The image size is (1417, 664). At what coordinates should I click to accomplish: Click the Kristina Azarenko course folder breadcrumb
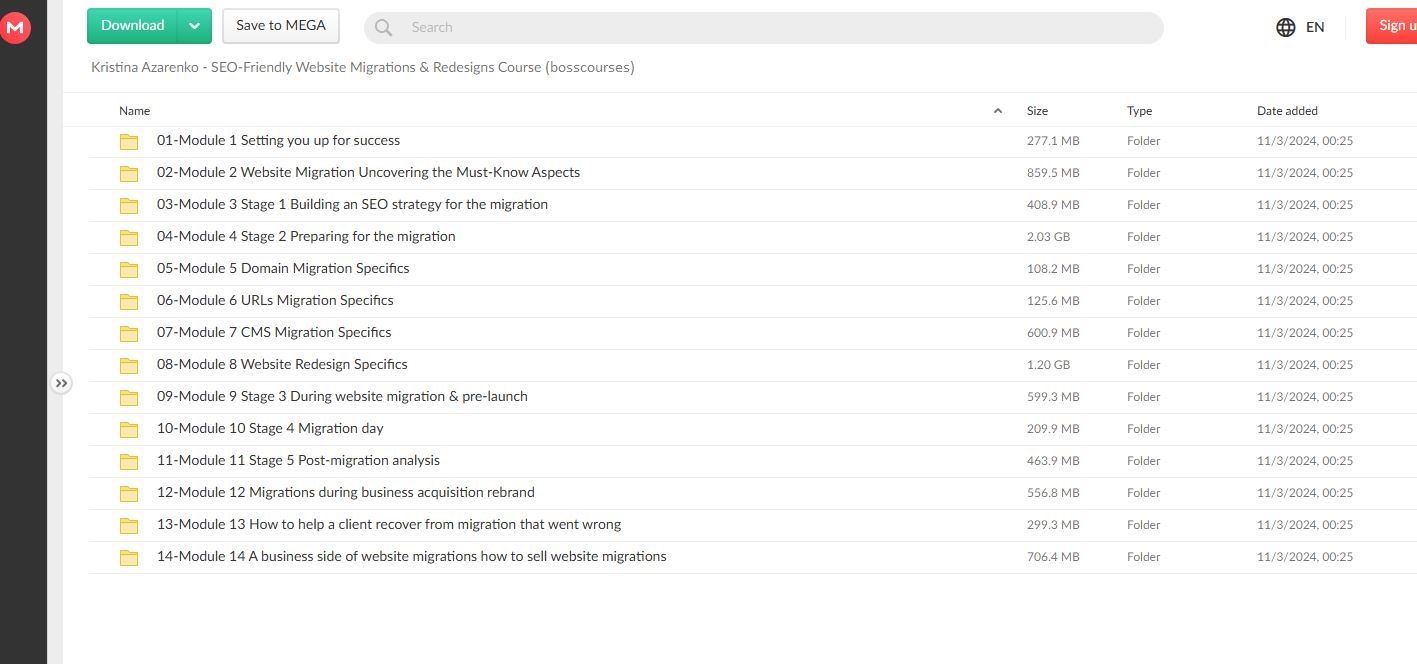363,67
